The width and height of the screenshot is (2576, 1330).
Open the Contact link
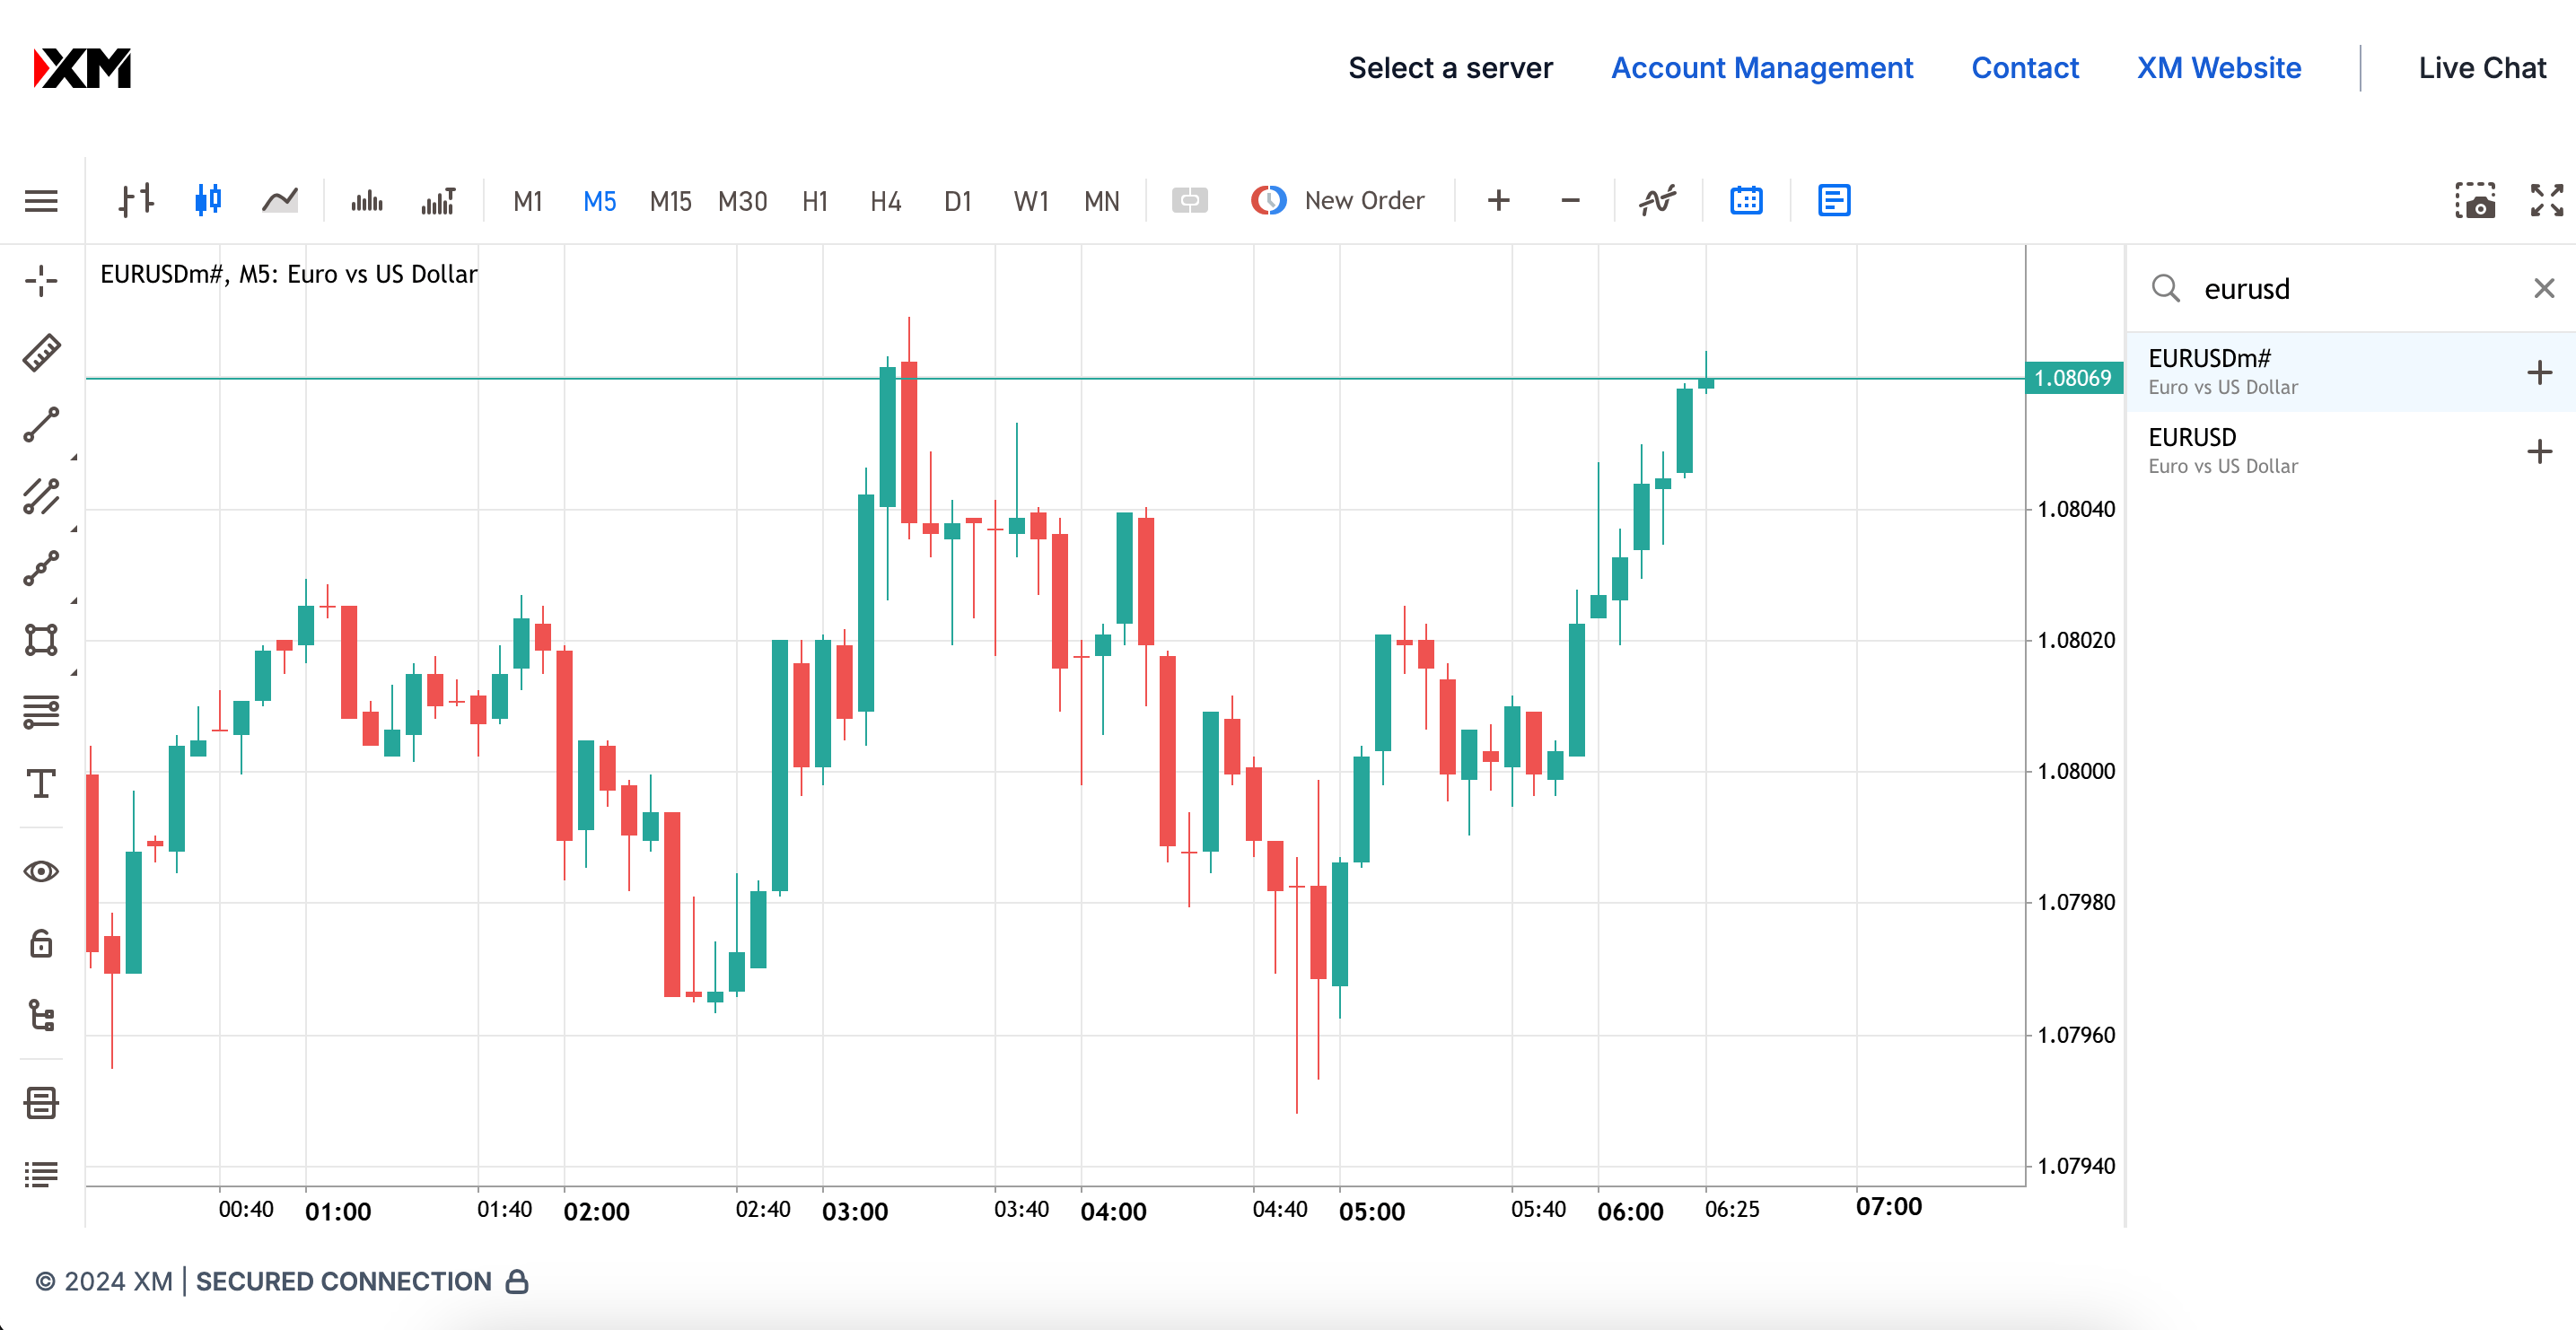(x=2024, y=68)
